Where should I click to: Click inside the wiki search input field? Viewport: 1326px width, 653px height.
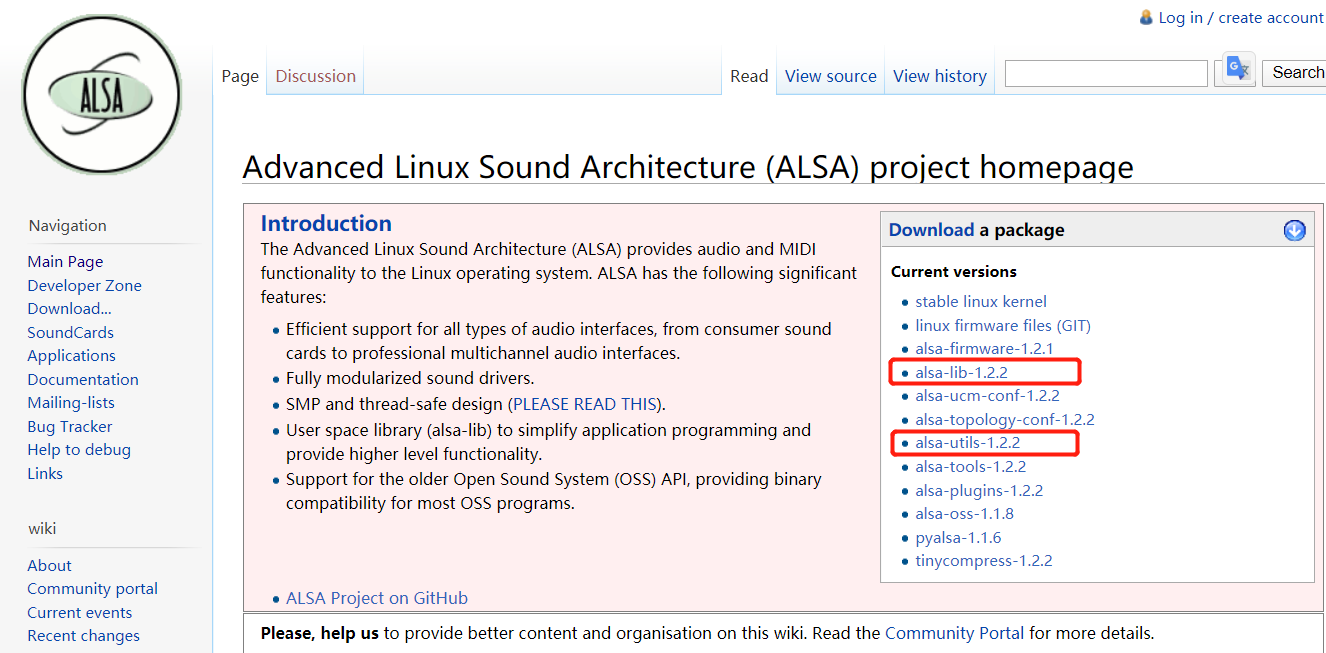[1105, 73]
